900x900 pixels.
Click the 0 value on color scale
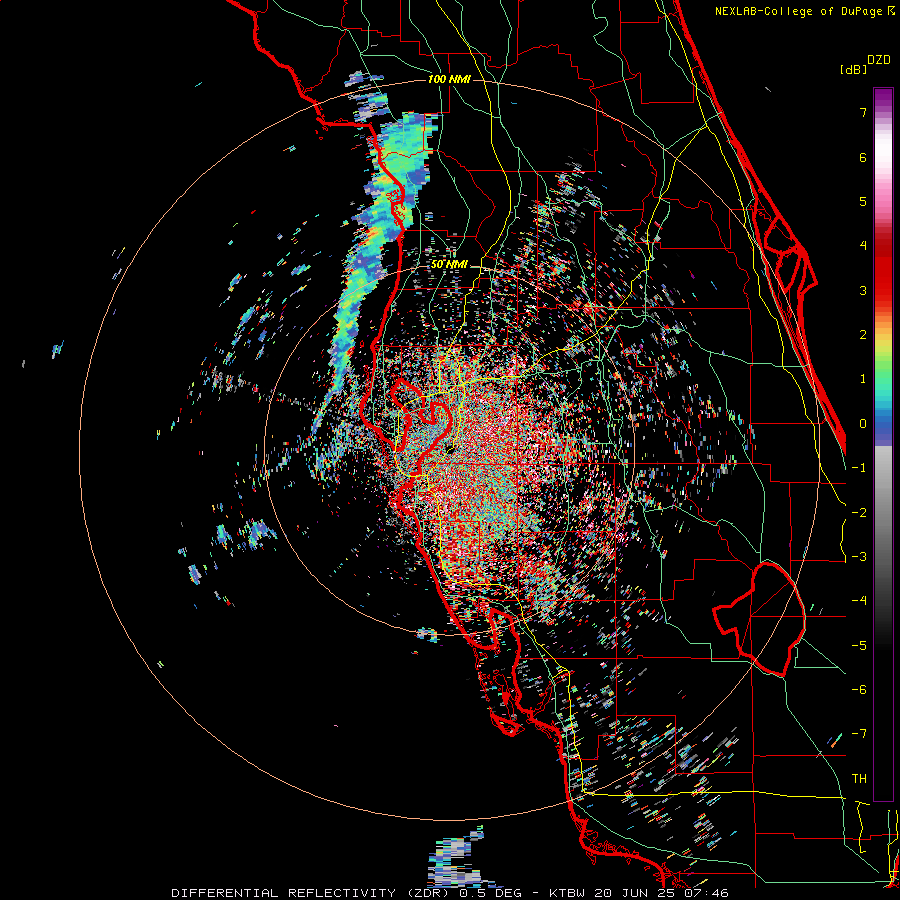[863, 424]
